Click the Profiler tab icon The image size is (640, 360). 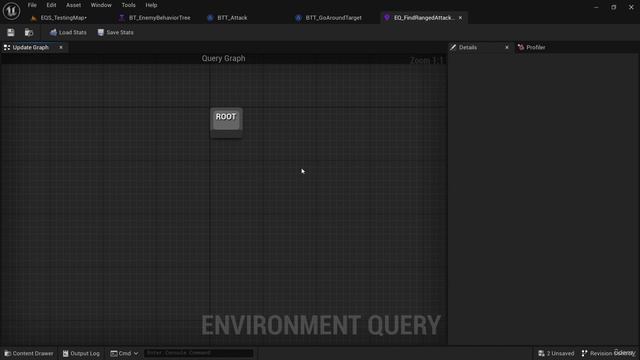(x=521, y=47)
